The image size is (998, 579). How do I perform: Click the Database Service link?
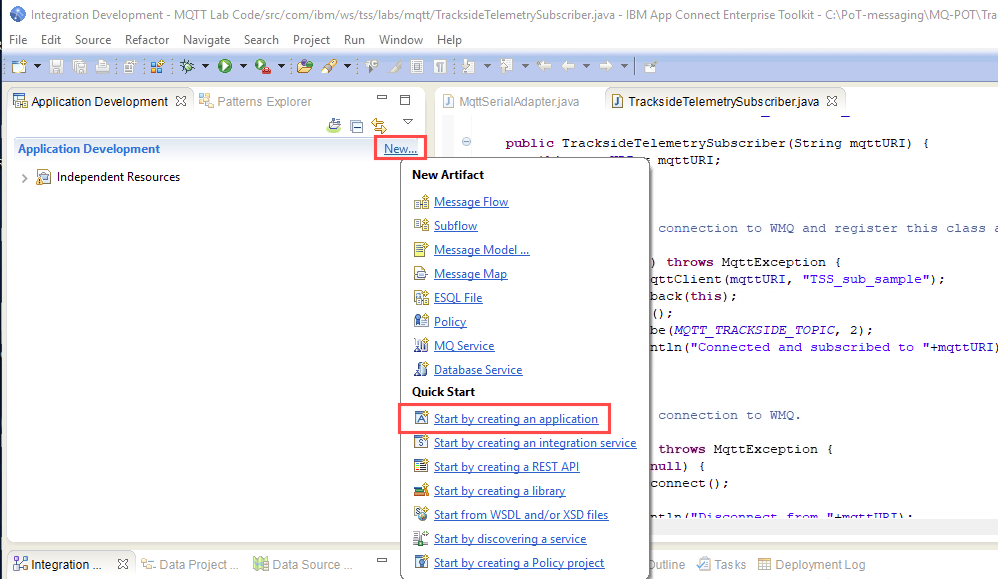coord(478,370)
